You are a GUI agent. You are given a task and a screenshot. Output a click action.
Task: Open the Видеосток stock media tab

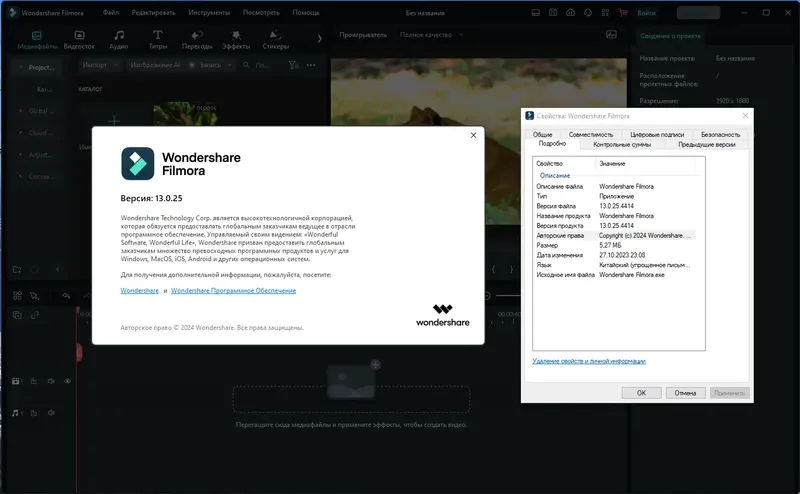[79, 40]
